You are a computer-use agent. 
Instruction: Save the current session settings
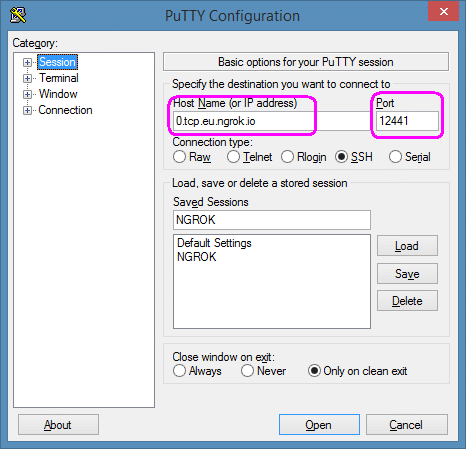[x=407, y=274]
